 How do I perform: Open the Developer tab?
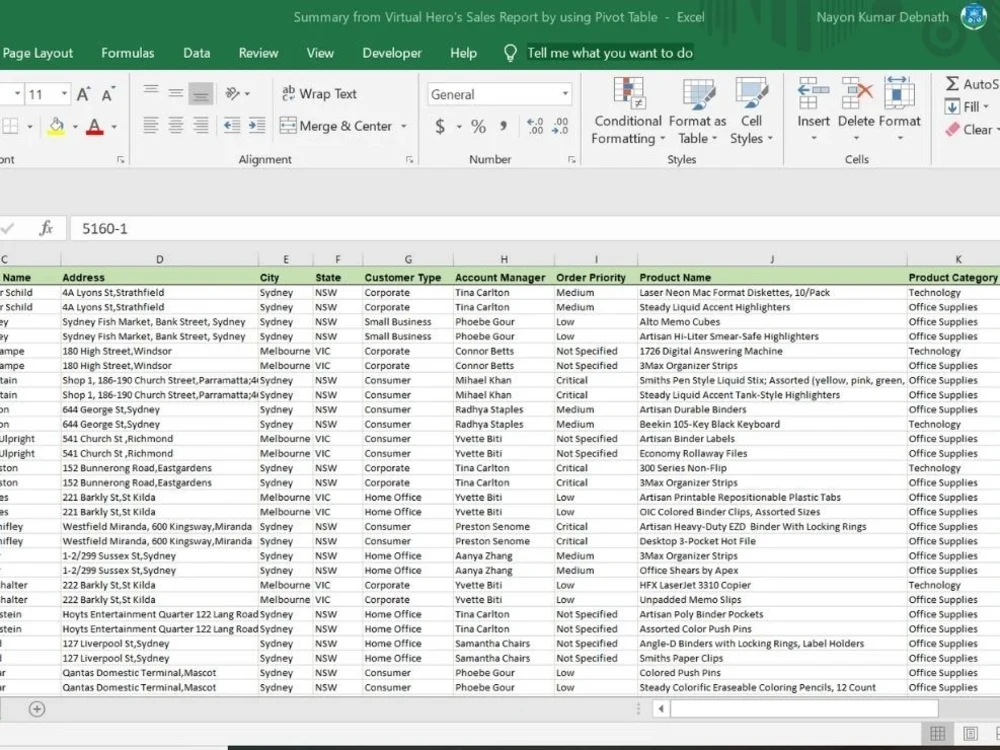(392, 53)
